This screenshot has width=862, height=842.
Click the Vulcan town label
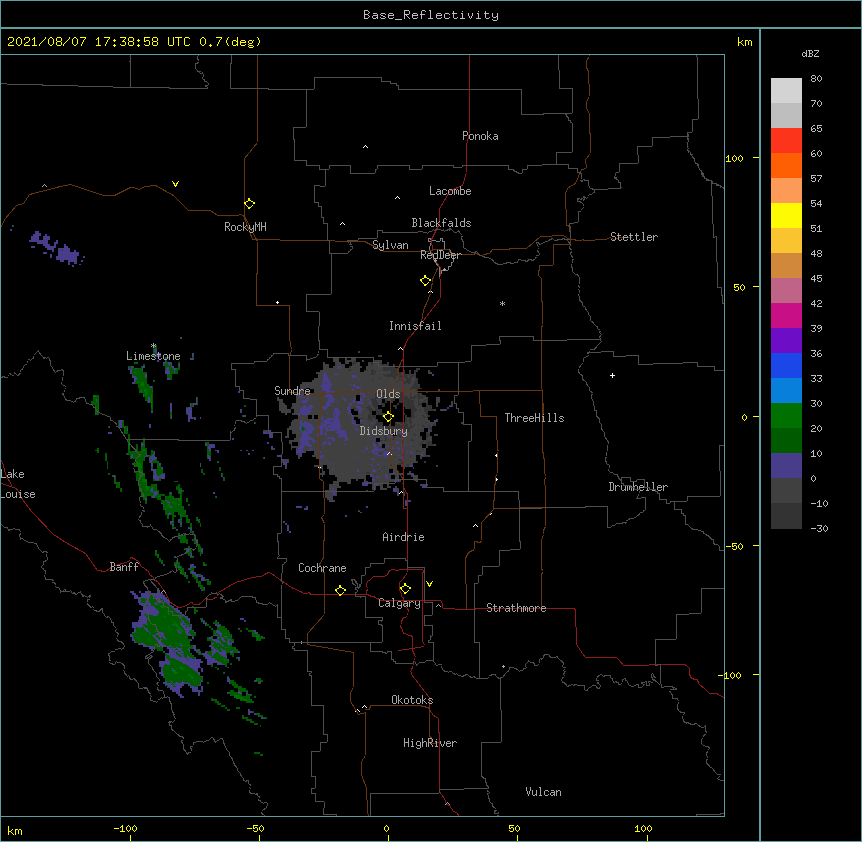[x=543, y=792]
